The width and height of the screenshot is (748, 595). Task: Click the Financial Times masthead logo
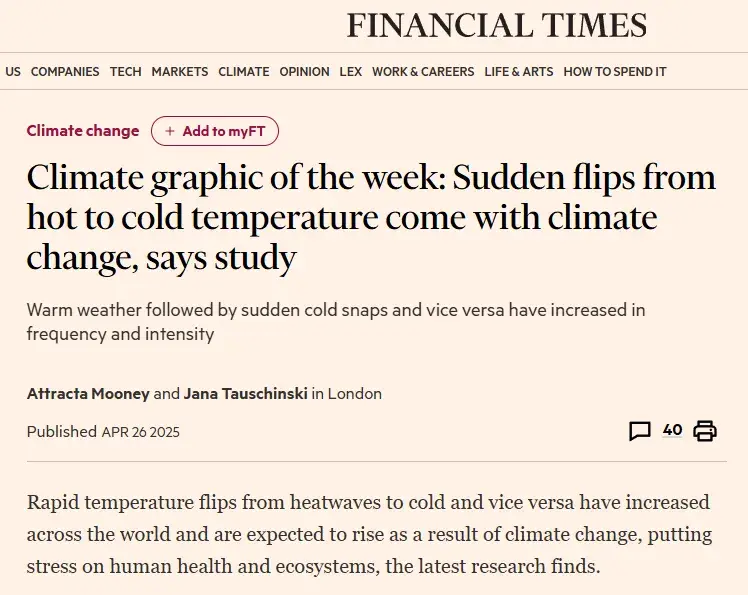click(497, 25)
